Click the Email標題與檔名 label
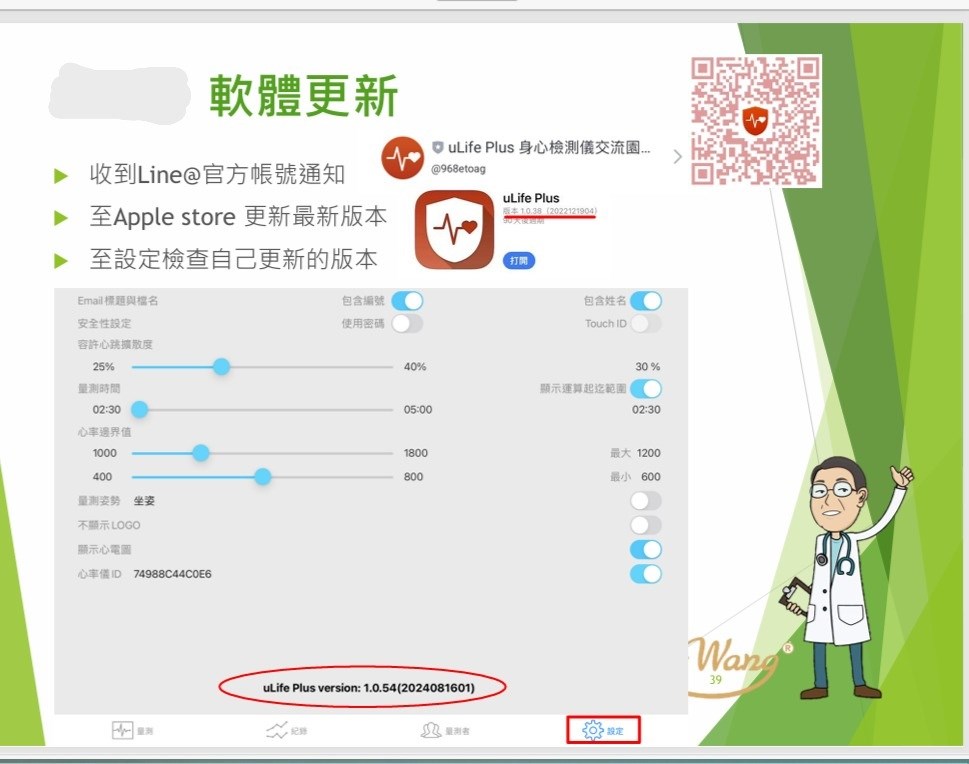Screen dimensions: 969x764 point(117,301)
